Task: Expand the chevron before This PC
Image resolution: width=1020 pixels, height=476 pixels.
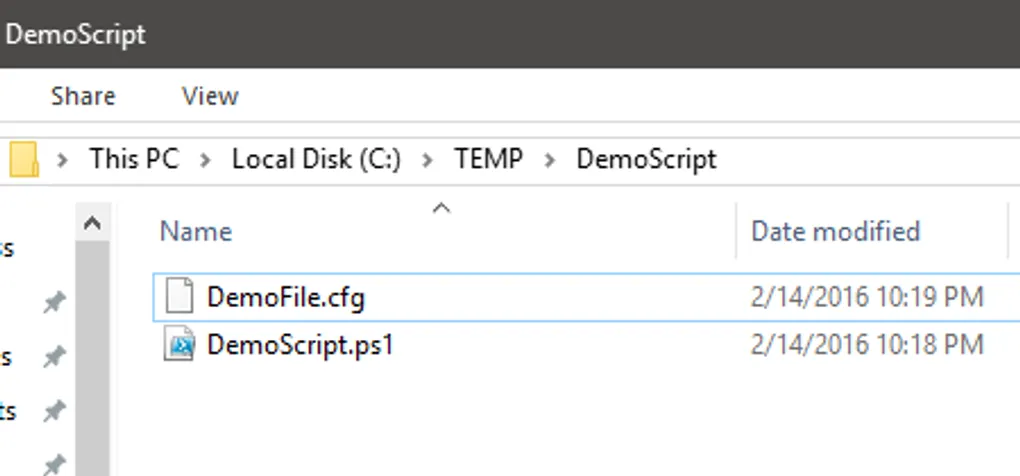Action: coord(63,160)
